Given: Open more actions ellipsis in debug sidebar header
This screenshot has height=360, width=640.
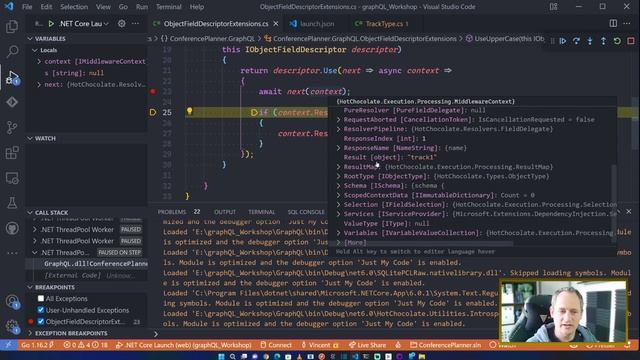Looking at the screenshot, I should point(136,24).
